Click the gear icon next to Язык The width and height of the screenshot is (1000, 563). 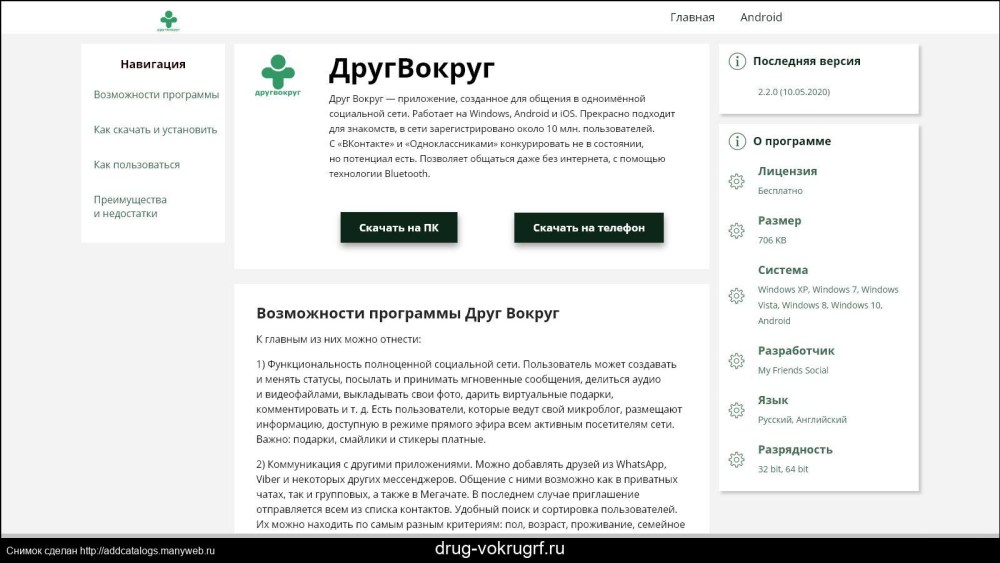tap(737, 410)
